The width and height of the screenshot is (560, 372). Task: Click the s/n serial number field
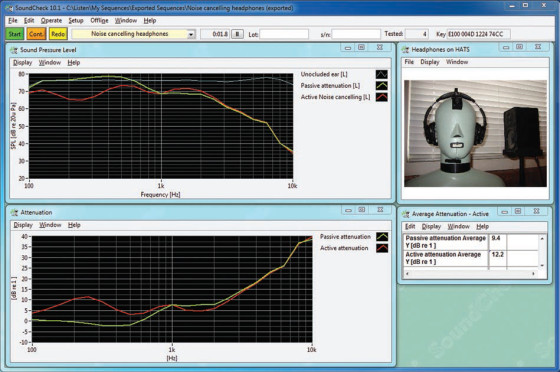point(356,34)
